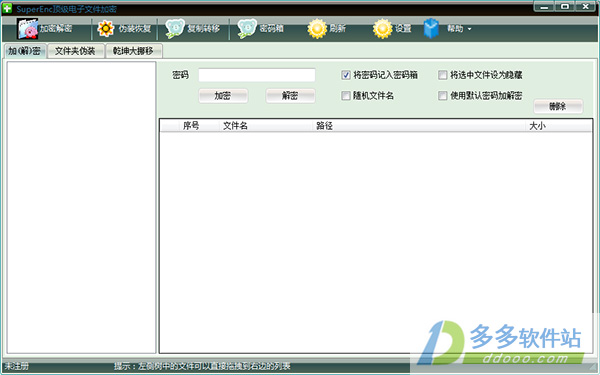
Task: Enable 使用默认密码加解密 checkbox
Action: coord(442,95)
